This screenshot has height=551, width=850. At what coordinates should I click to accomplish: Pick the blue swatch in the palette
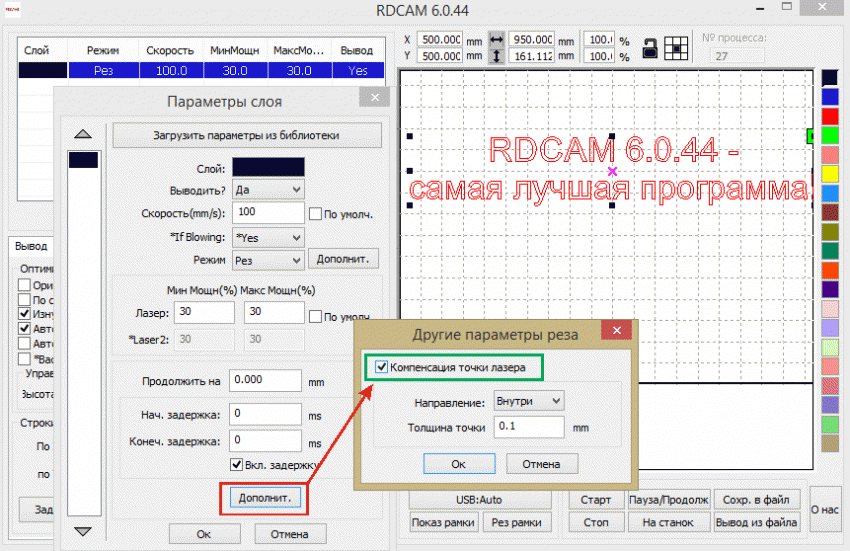[x=830, y=97]
